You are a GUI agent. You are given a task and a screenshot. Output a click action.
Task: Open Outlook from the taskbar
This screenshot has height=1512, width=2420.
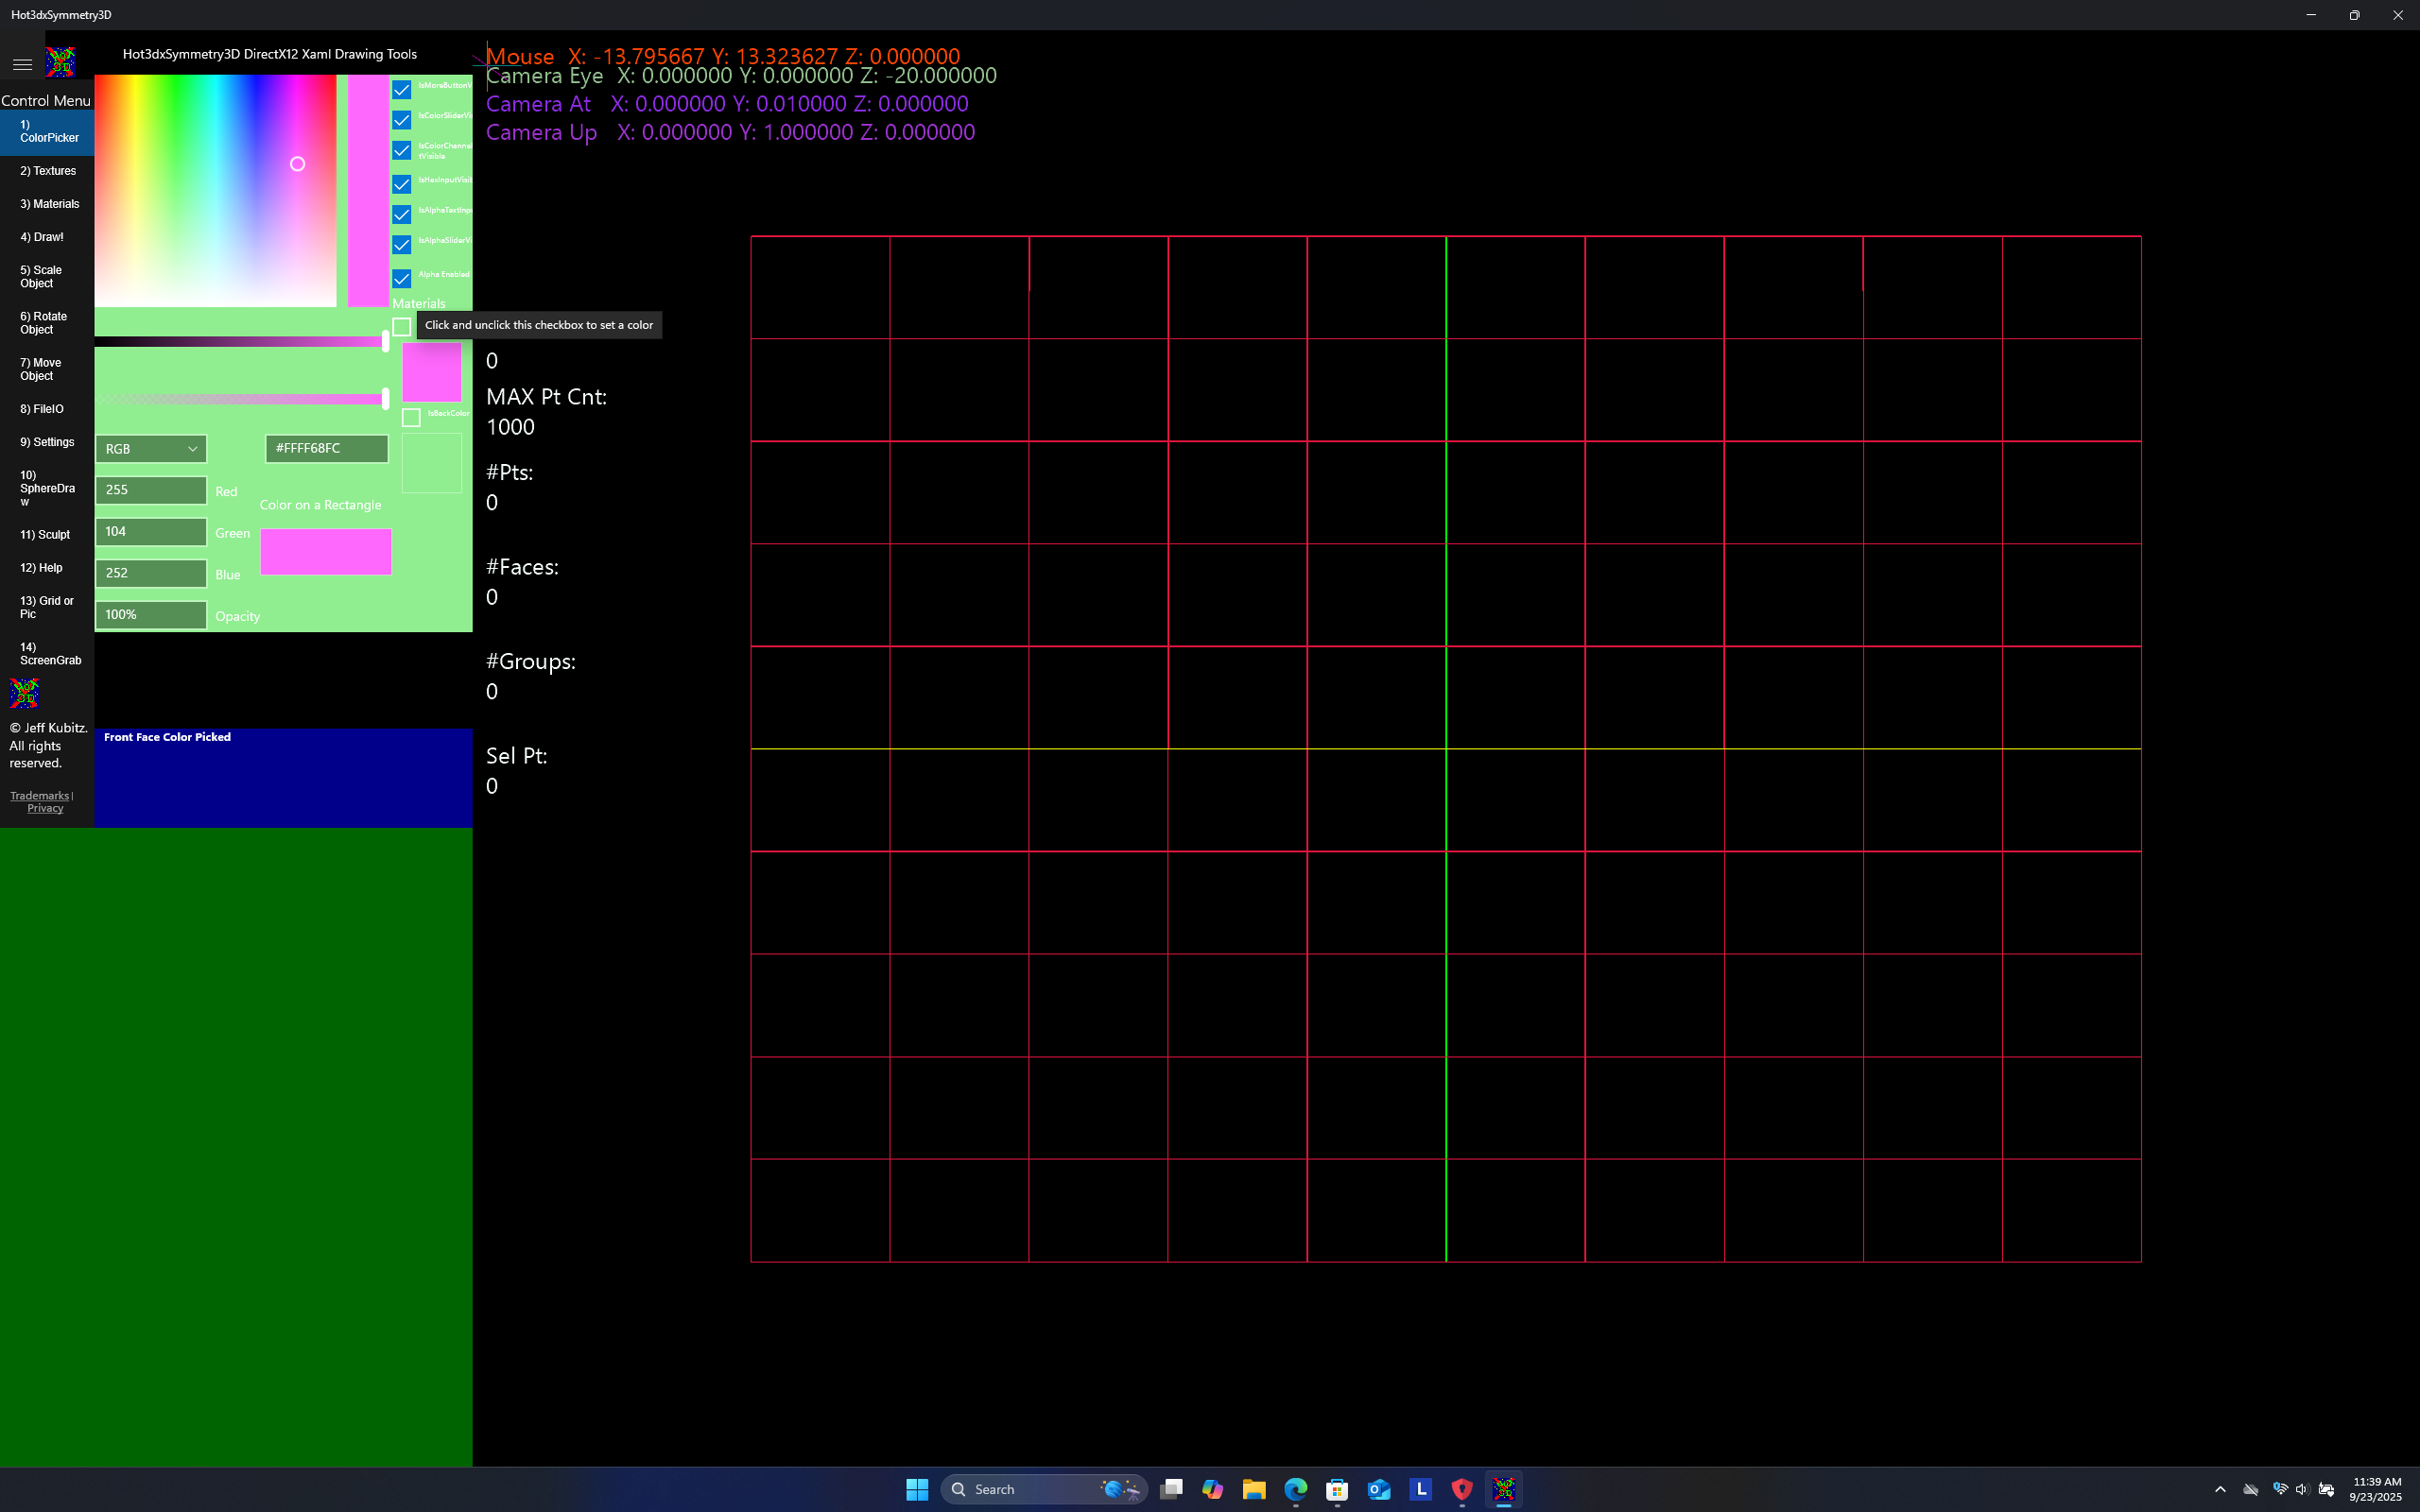click(x=1380, y=1489)
